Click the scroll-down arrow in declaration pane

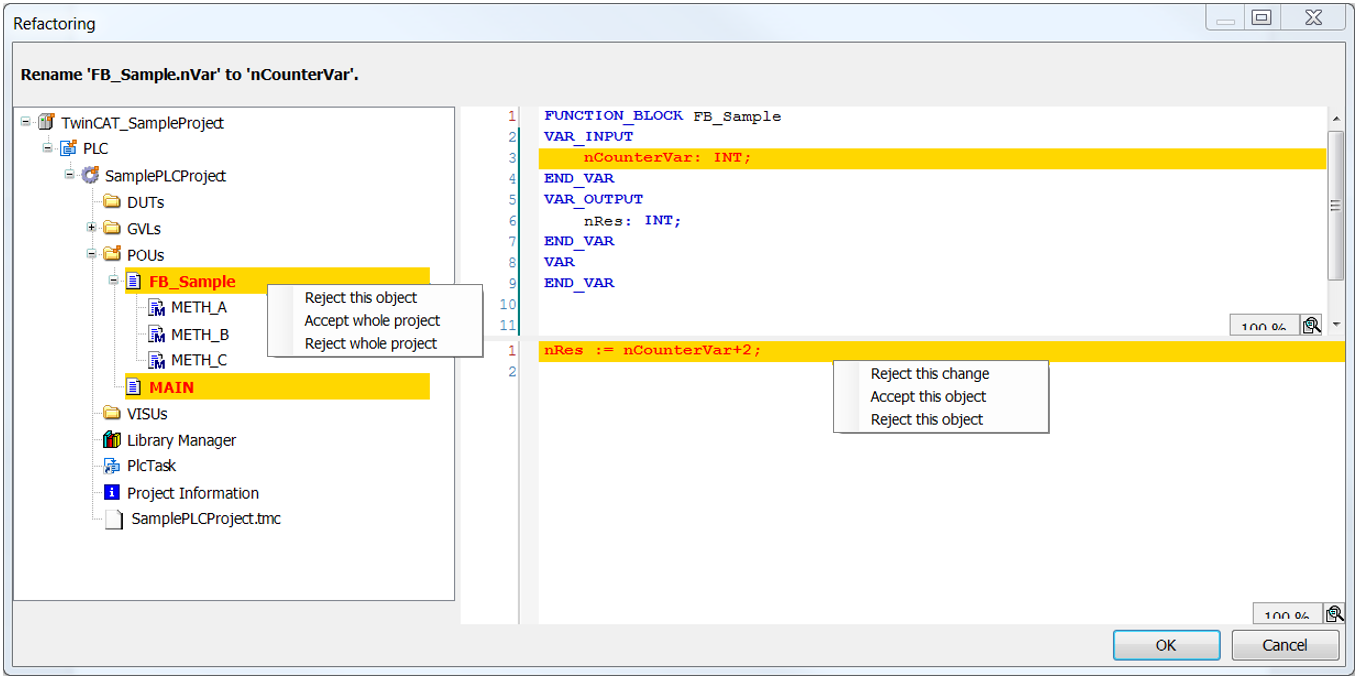[x=1335, y=325]
